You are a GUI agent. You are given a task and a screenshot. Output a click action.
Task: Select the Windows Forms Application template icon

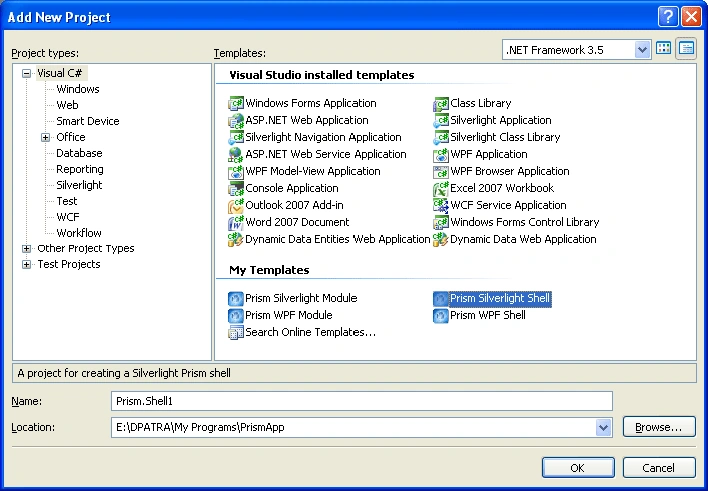tap(236, 103)
